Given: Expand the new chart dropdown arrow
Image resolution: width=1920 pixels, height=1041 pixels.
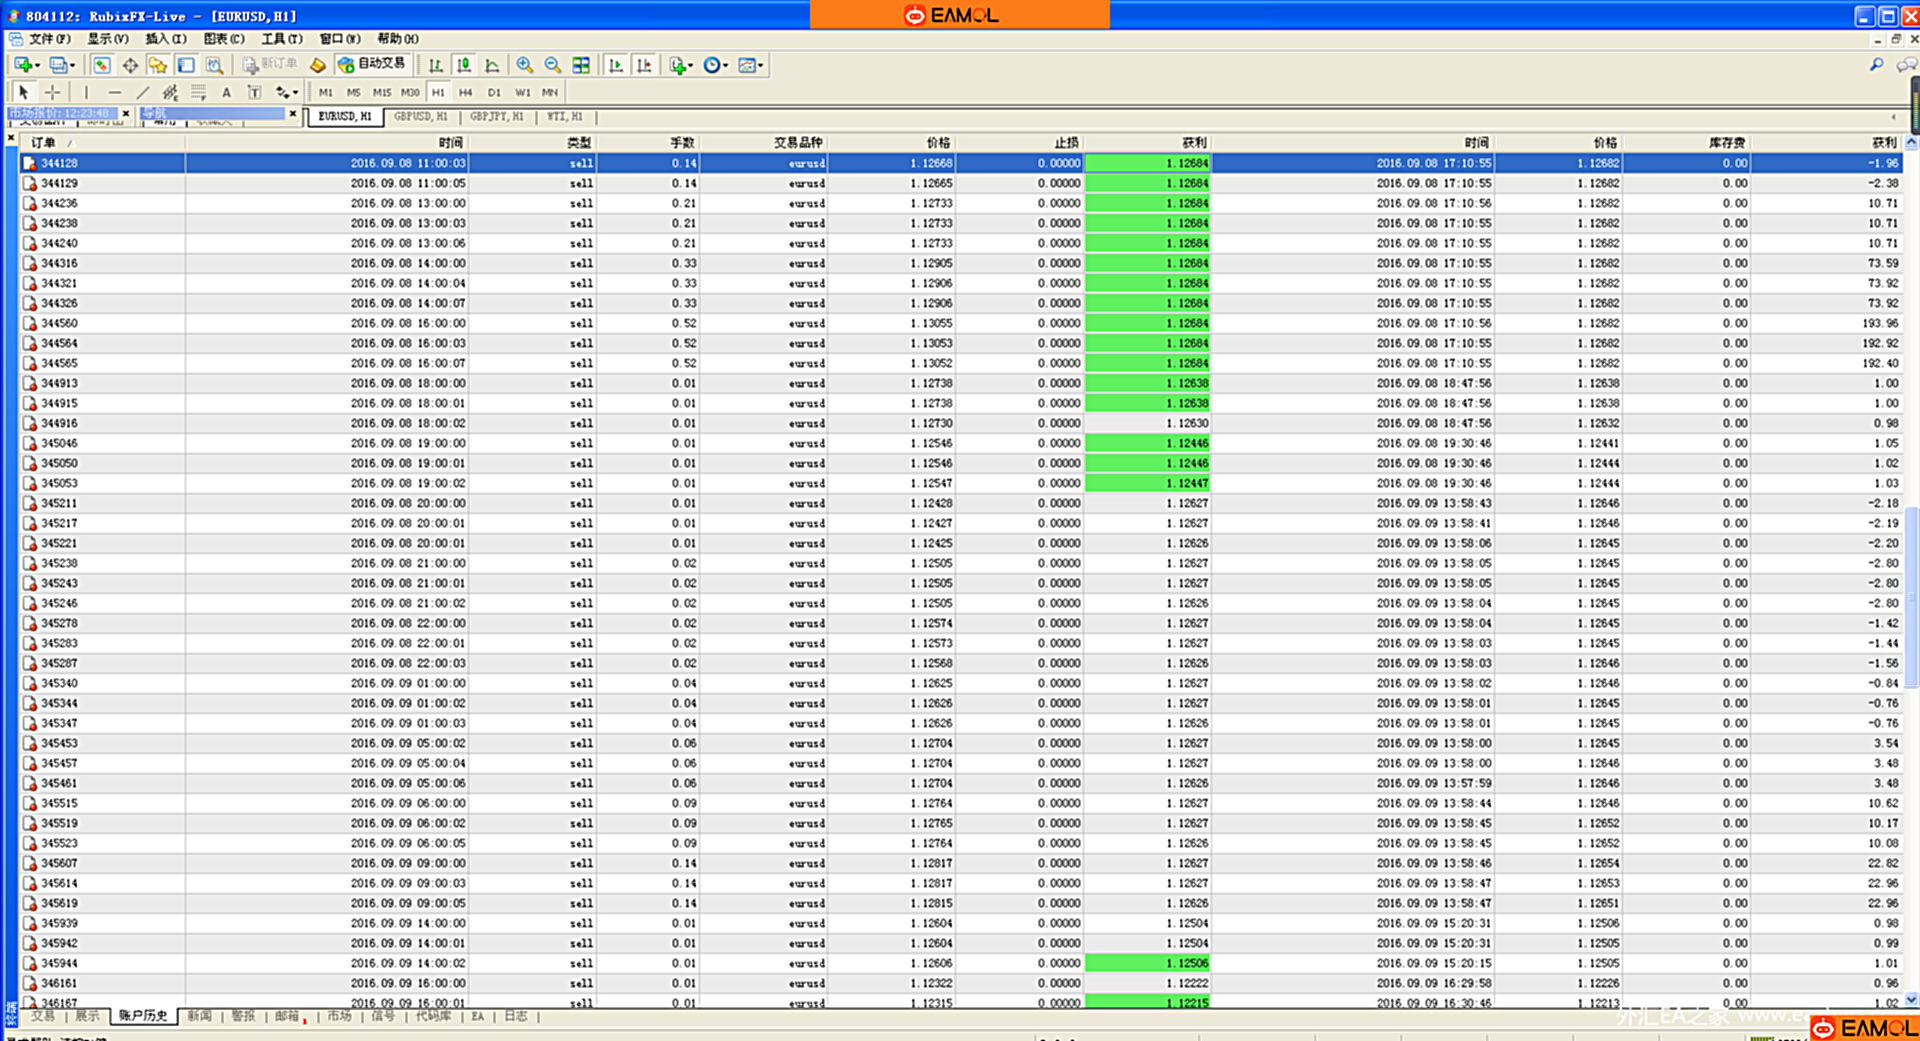Looking at the screenshot, I should [x=37, y=66].
